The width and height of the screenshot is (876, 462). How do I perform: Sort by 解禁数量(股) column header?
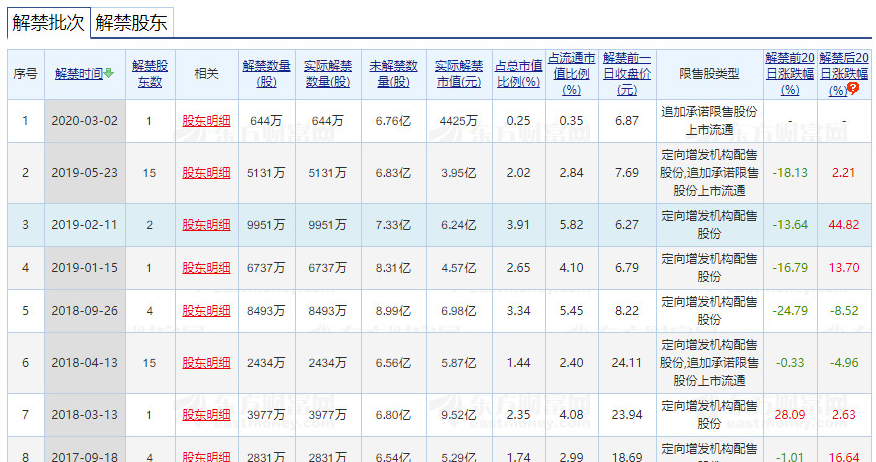pyautogui.click(x=267, y=74)
